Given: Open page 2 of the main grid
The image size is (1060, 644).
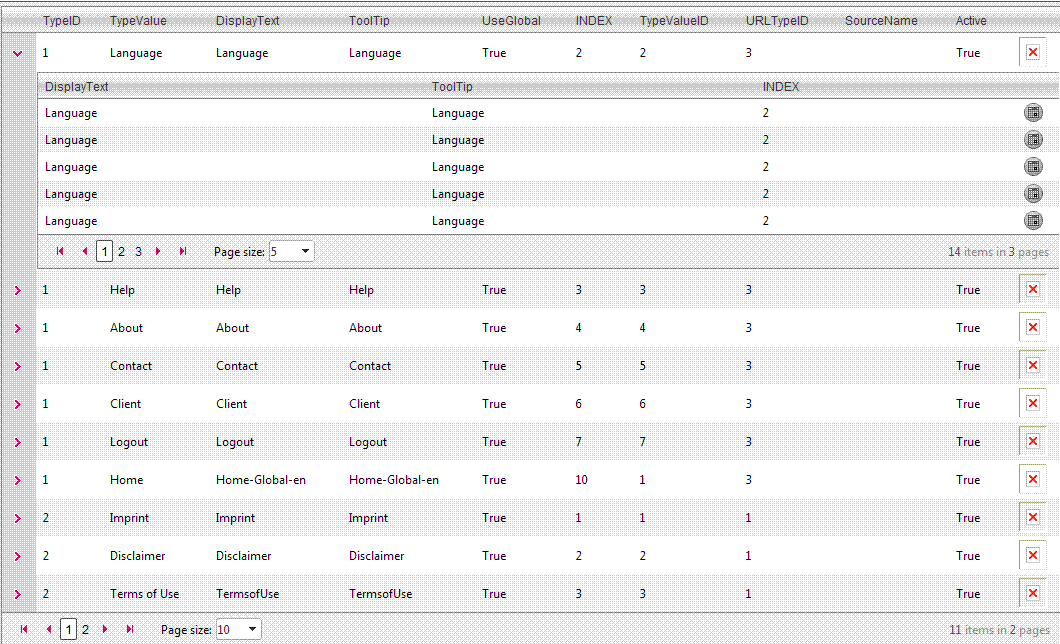Looking at the screenshot, I should (85, 630).
